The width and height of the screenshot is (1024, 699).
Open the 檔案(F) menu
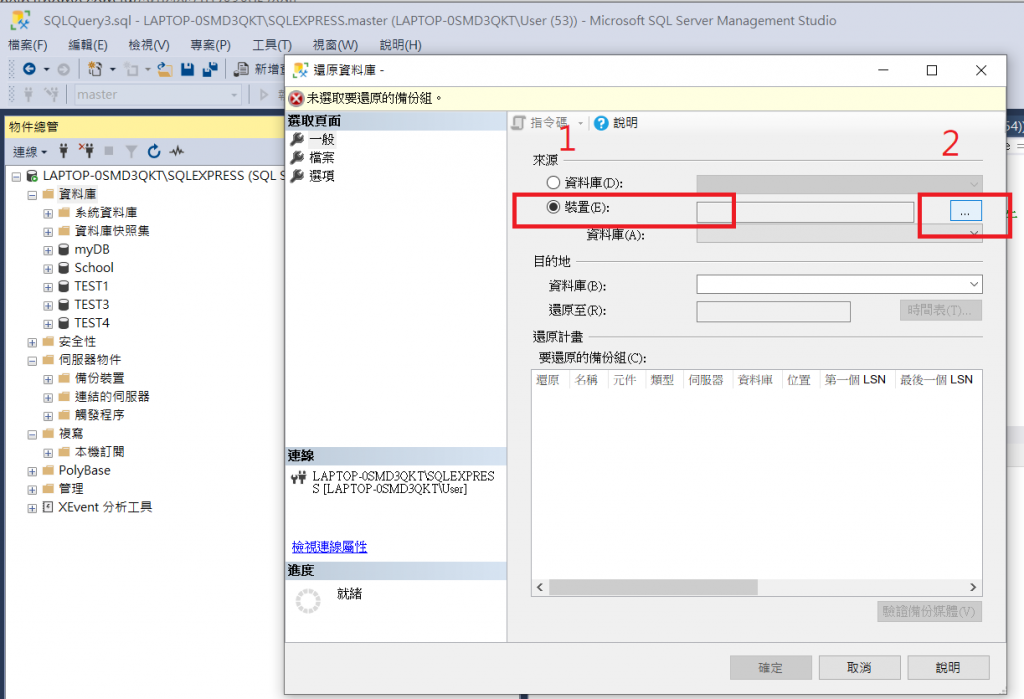point(27,45)
